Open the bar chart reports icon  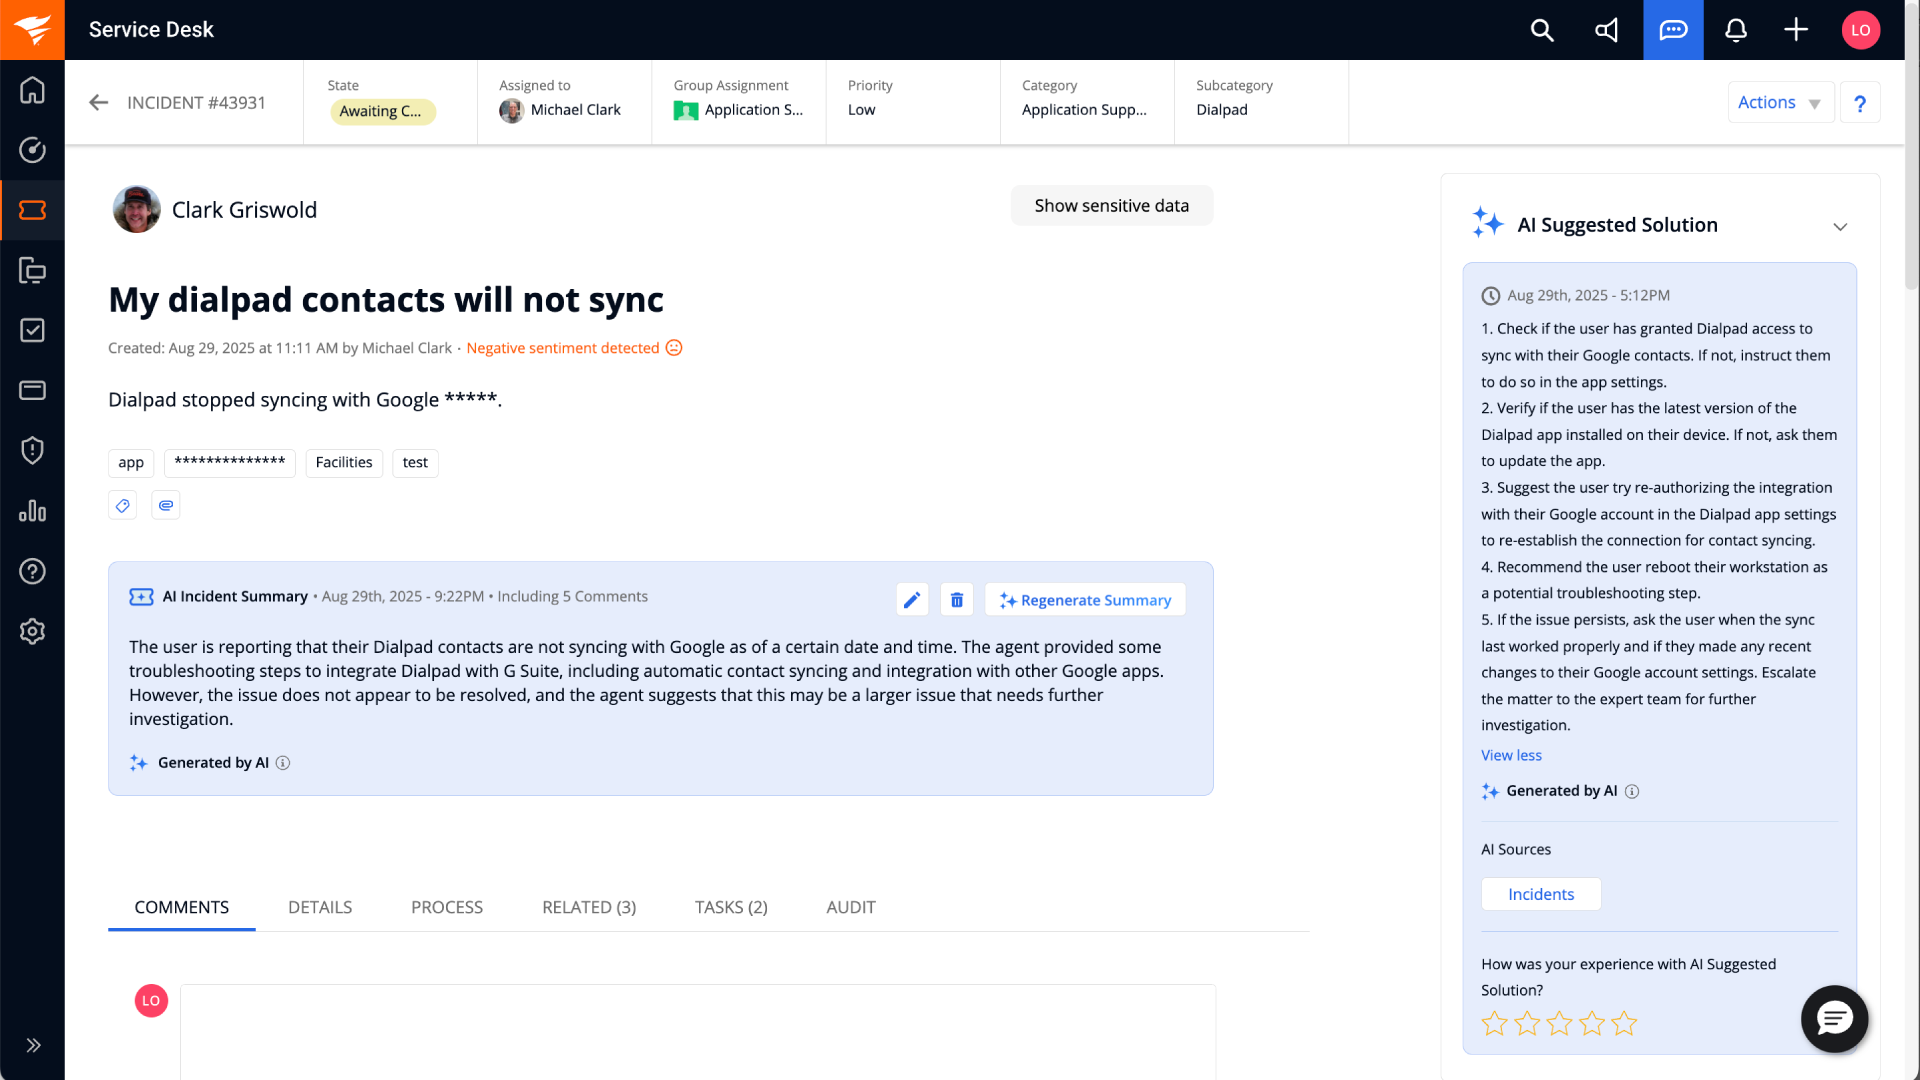(x=32, y=511)
